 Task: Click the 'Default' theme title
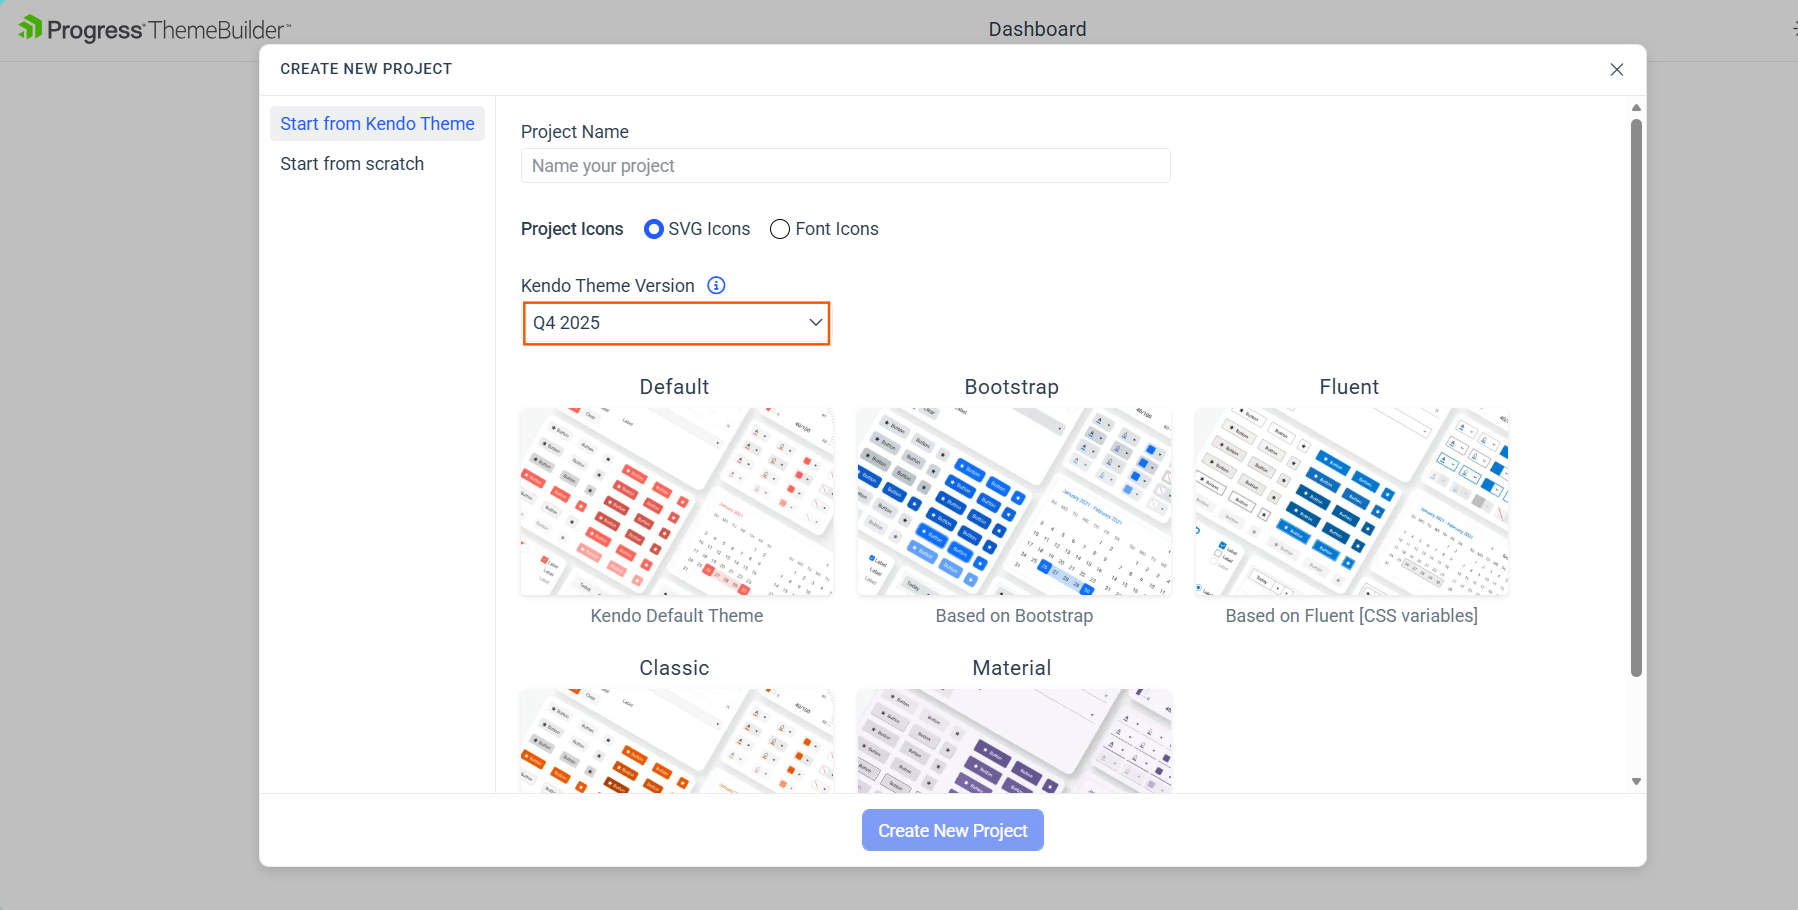(x=675, y=387)
